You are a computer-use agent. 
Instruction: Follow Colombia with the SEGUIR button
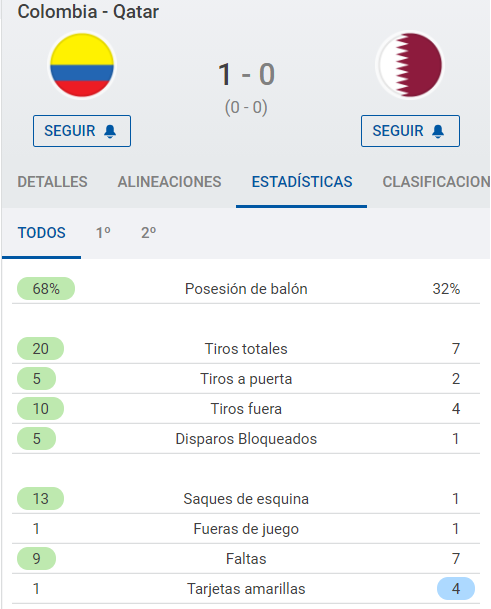pyautogui.click(x=82, y=131)
